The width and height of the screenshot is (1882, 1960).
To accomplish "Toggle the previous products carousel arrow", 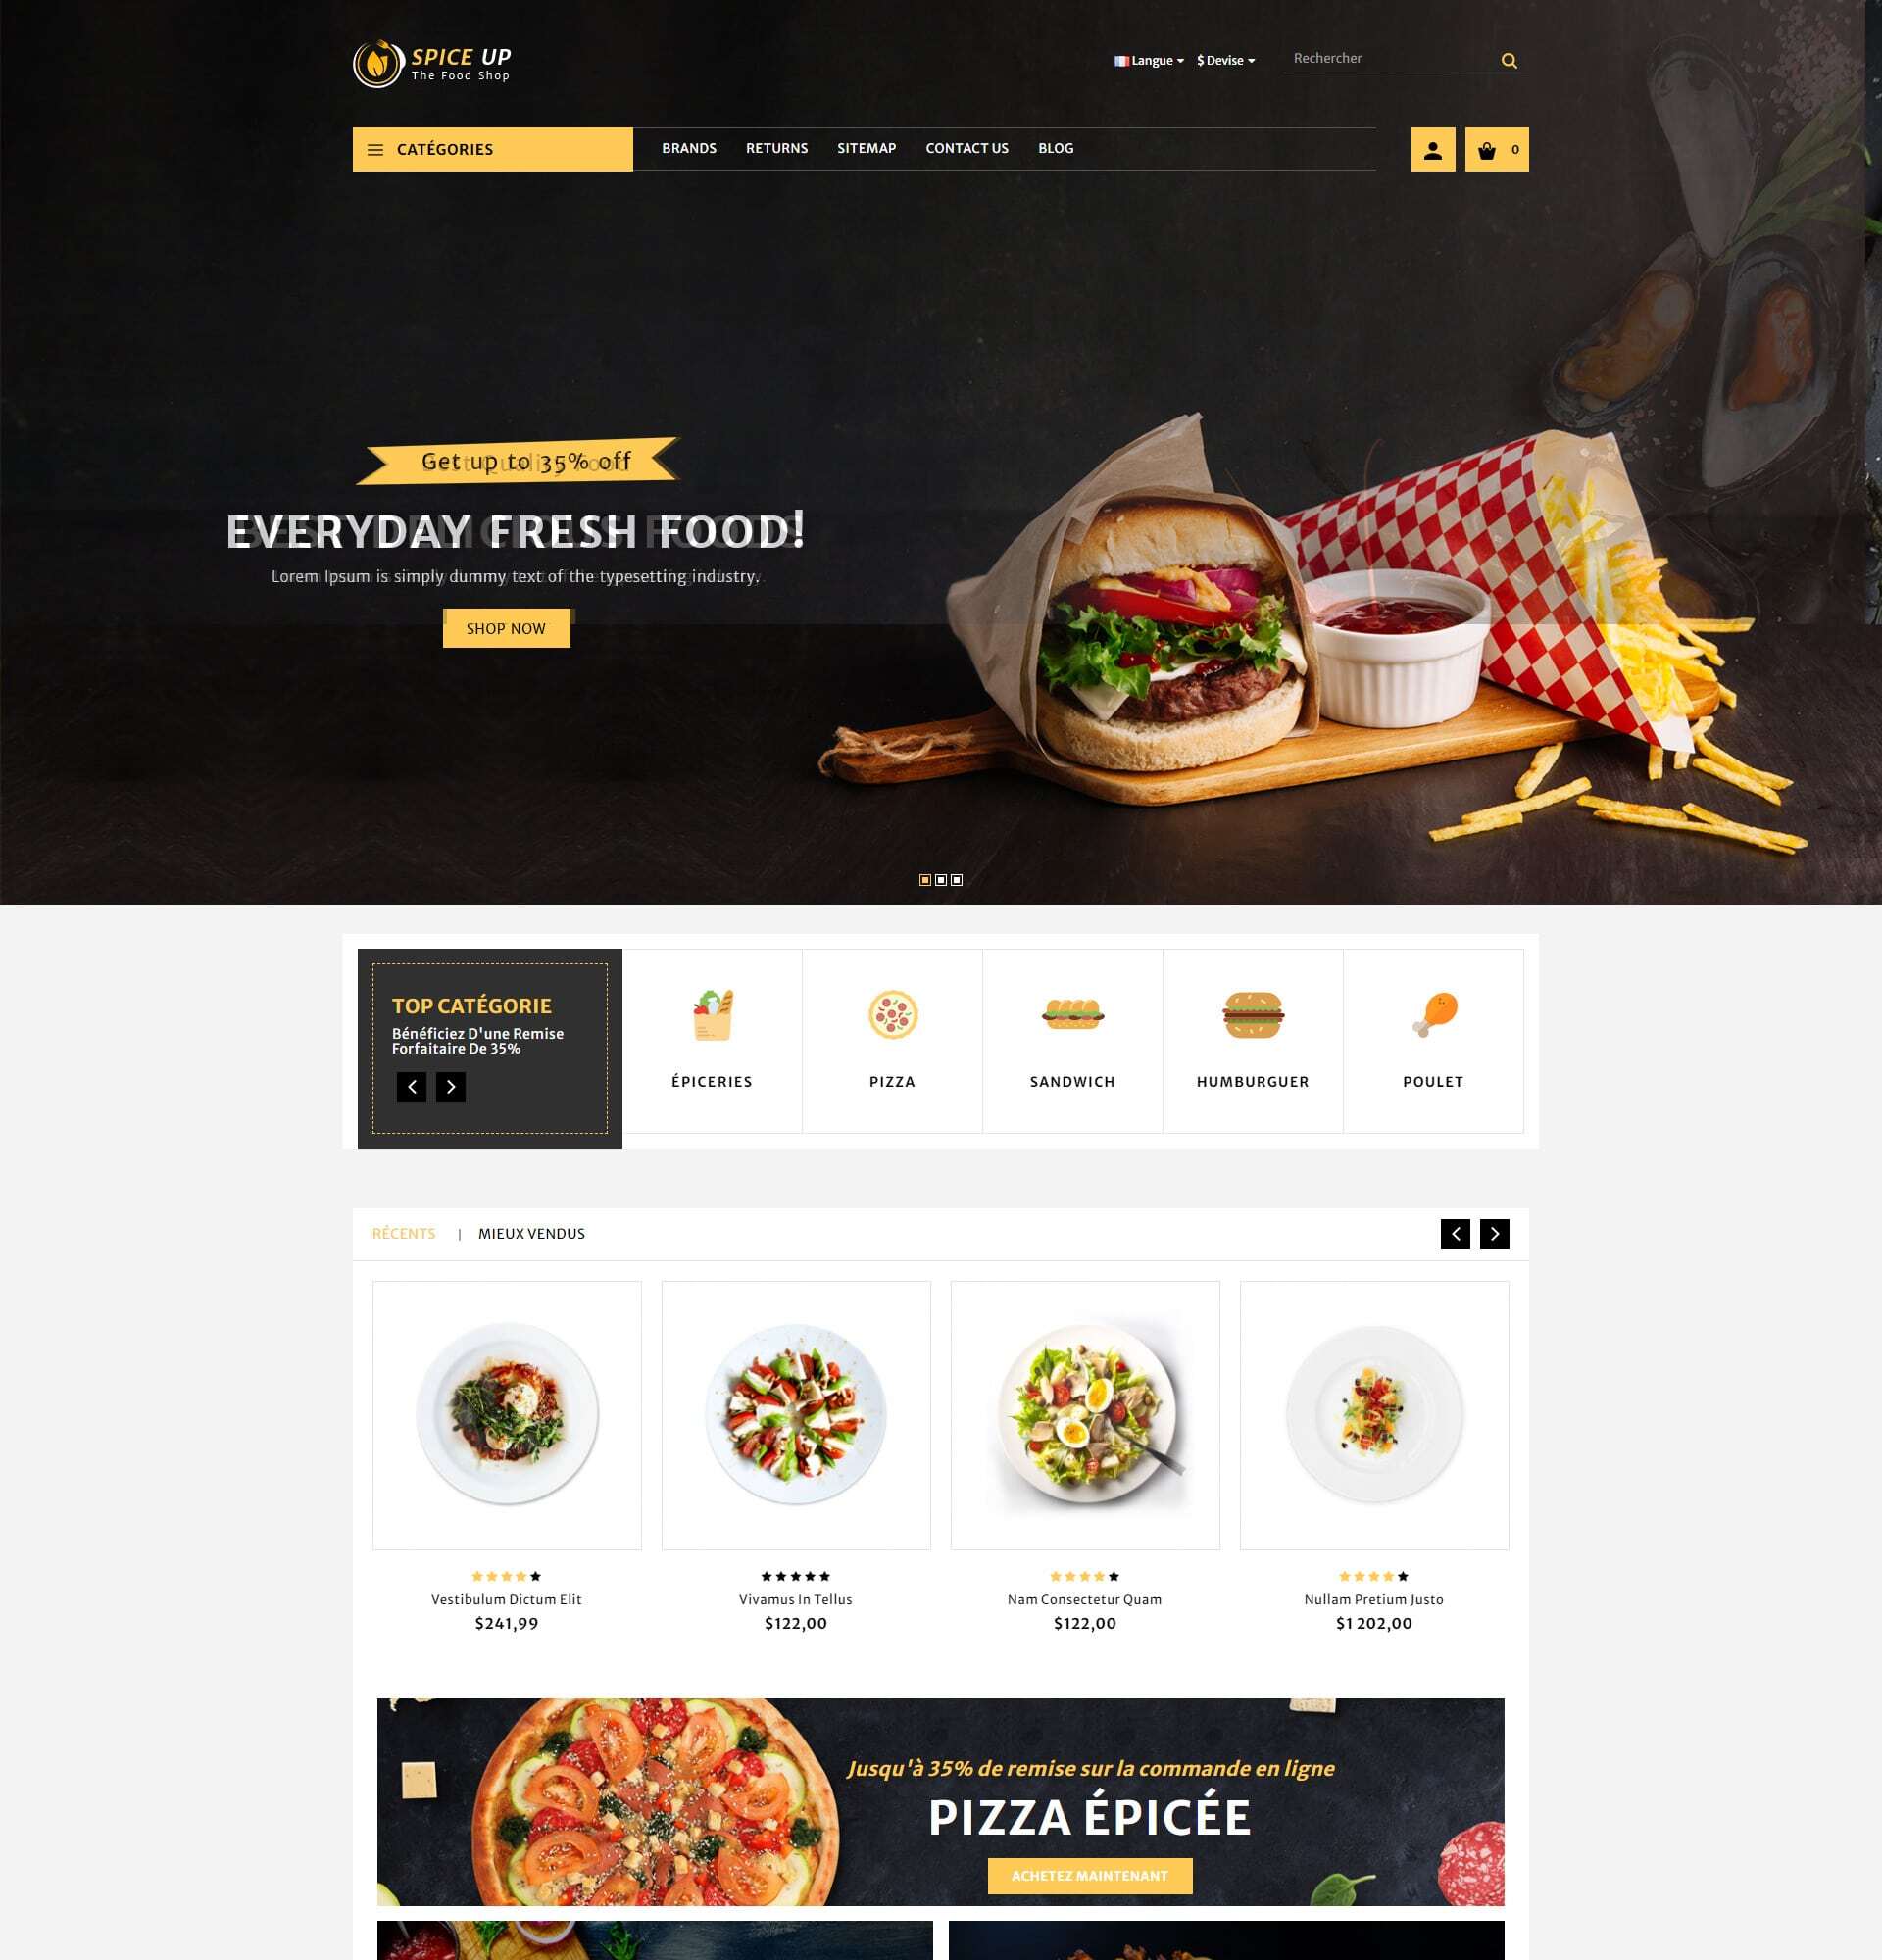I will (1455, 1232).
